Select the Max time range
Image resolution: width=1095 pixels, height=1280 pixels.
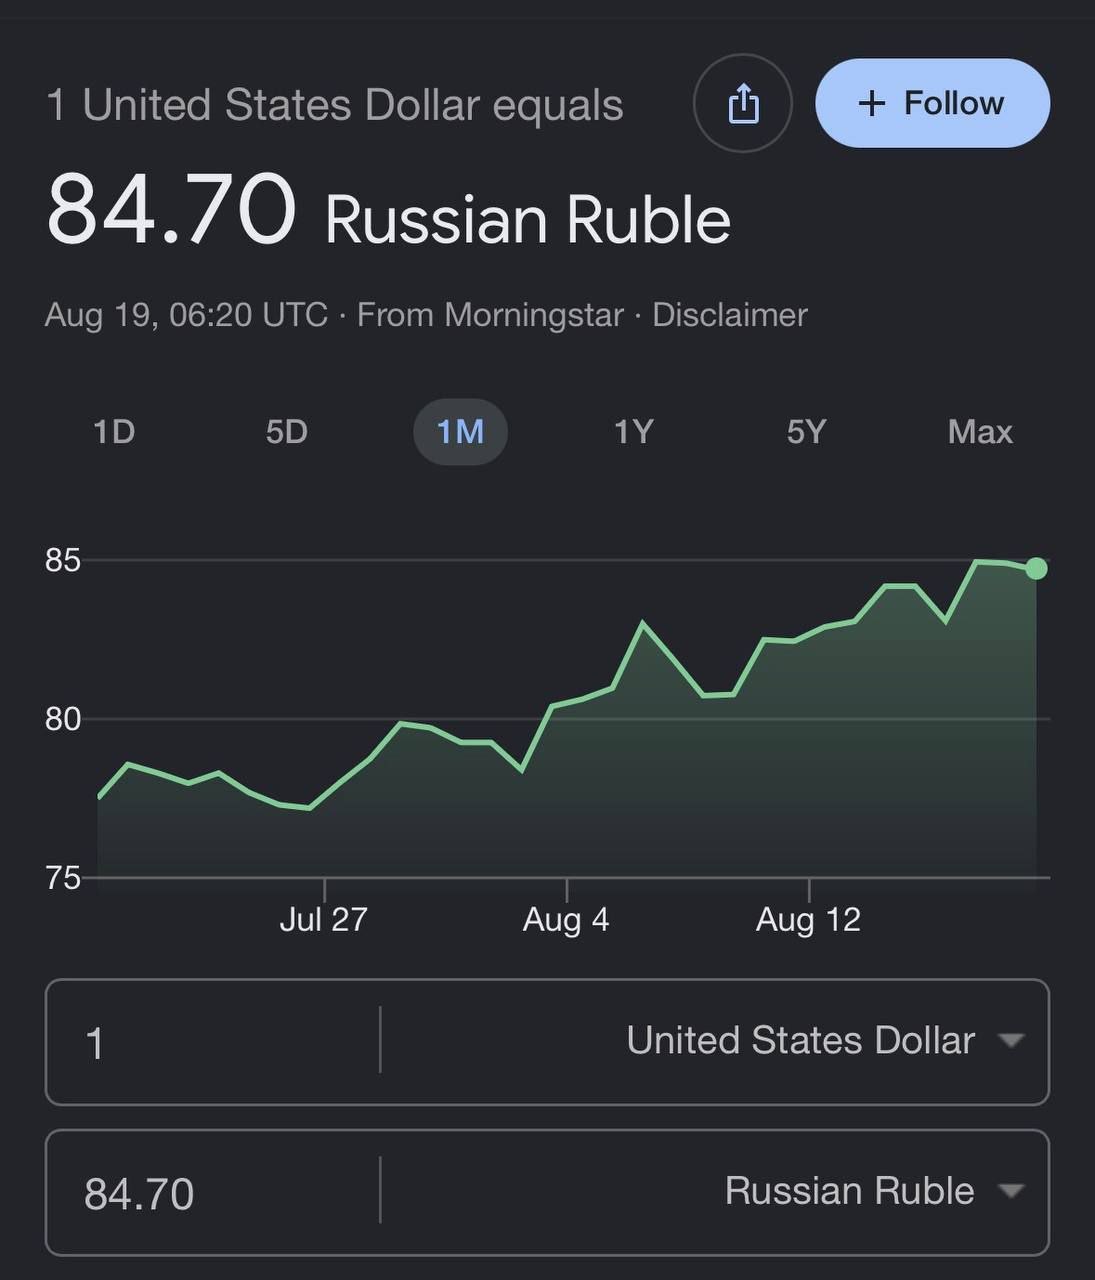[x=980, y=432]
